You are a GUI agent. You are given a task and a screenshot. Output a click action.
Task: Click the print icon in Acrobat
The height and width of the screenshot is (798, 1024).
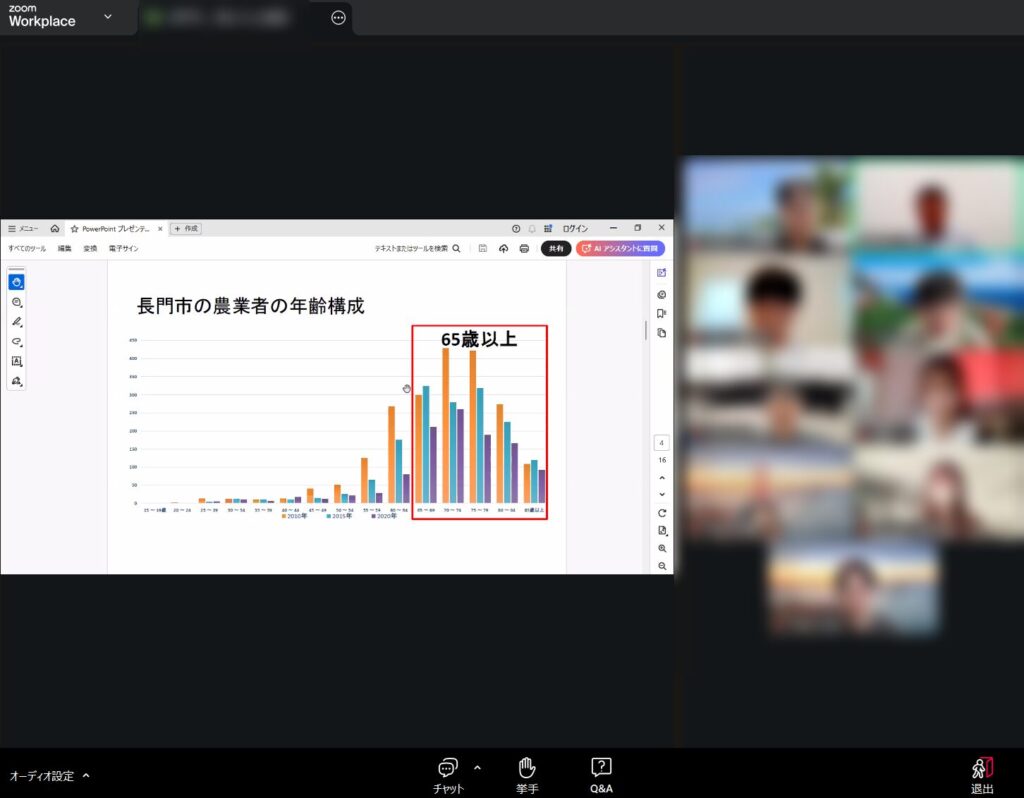[x=524, y=248]
